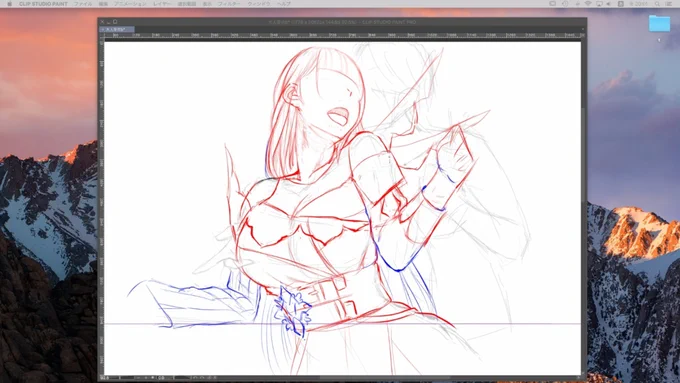
Task: Click the menu bar clock time
Action: (x=639, y=3)
